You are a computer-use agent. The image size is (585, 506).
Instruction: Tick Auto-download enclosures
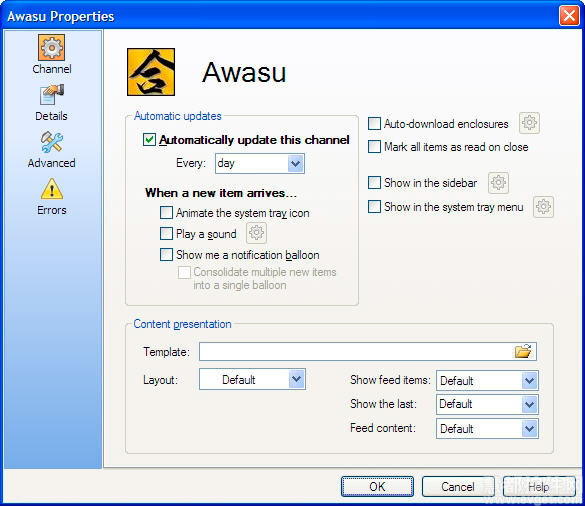tap(374, 124)
